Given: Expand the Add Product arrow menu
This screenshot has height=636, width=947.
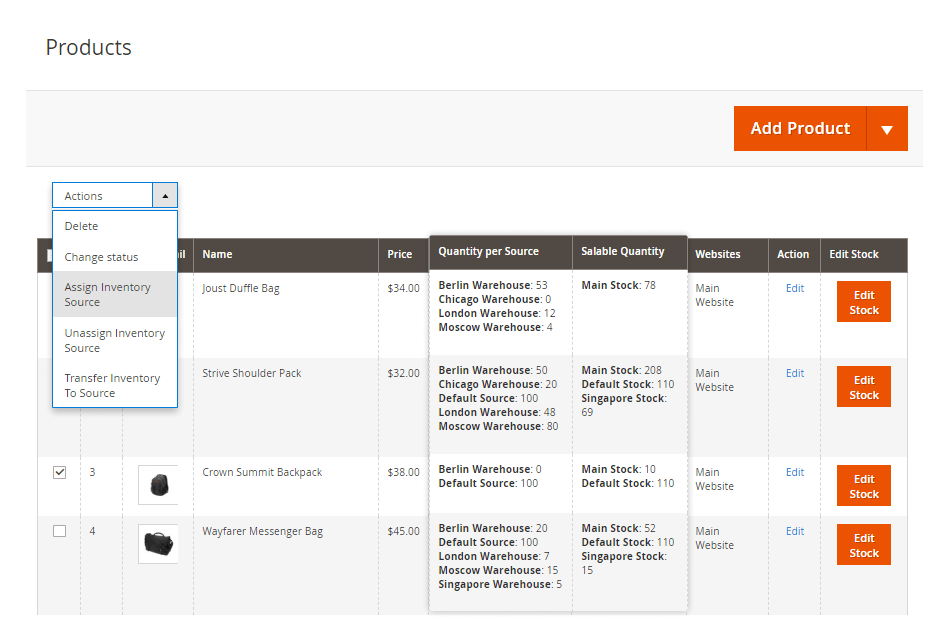Looking at the screenshot, I should [x=886, y=129].
